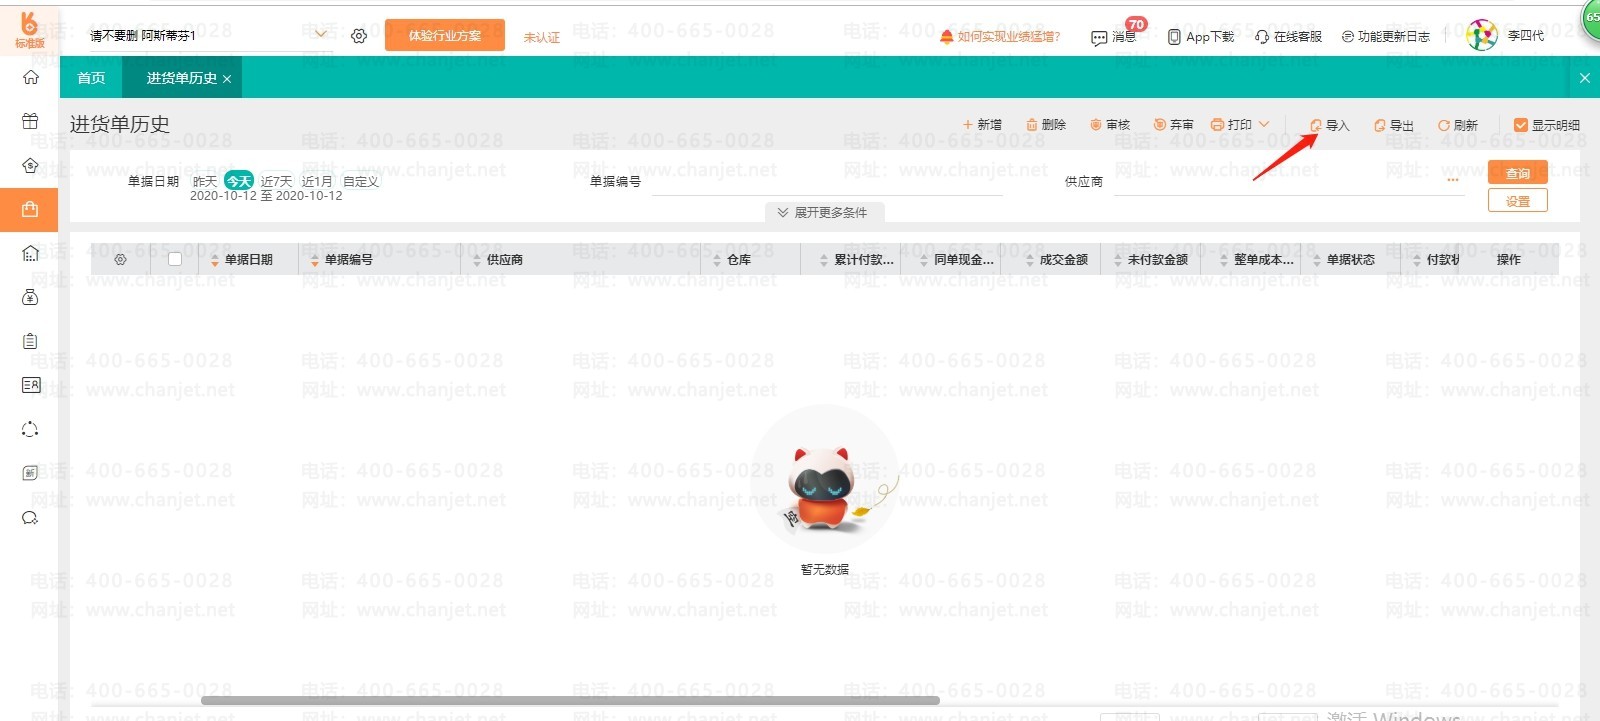The height and width of the screenshot is (721, 1600).
Task: Focus the 单据编号 input field
Action: click(827, 181)
